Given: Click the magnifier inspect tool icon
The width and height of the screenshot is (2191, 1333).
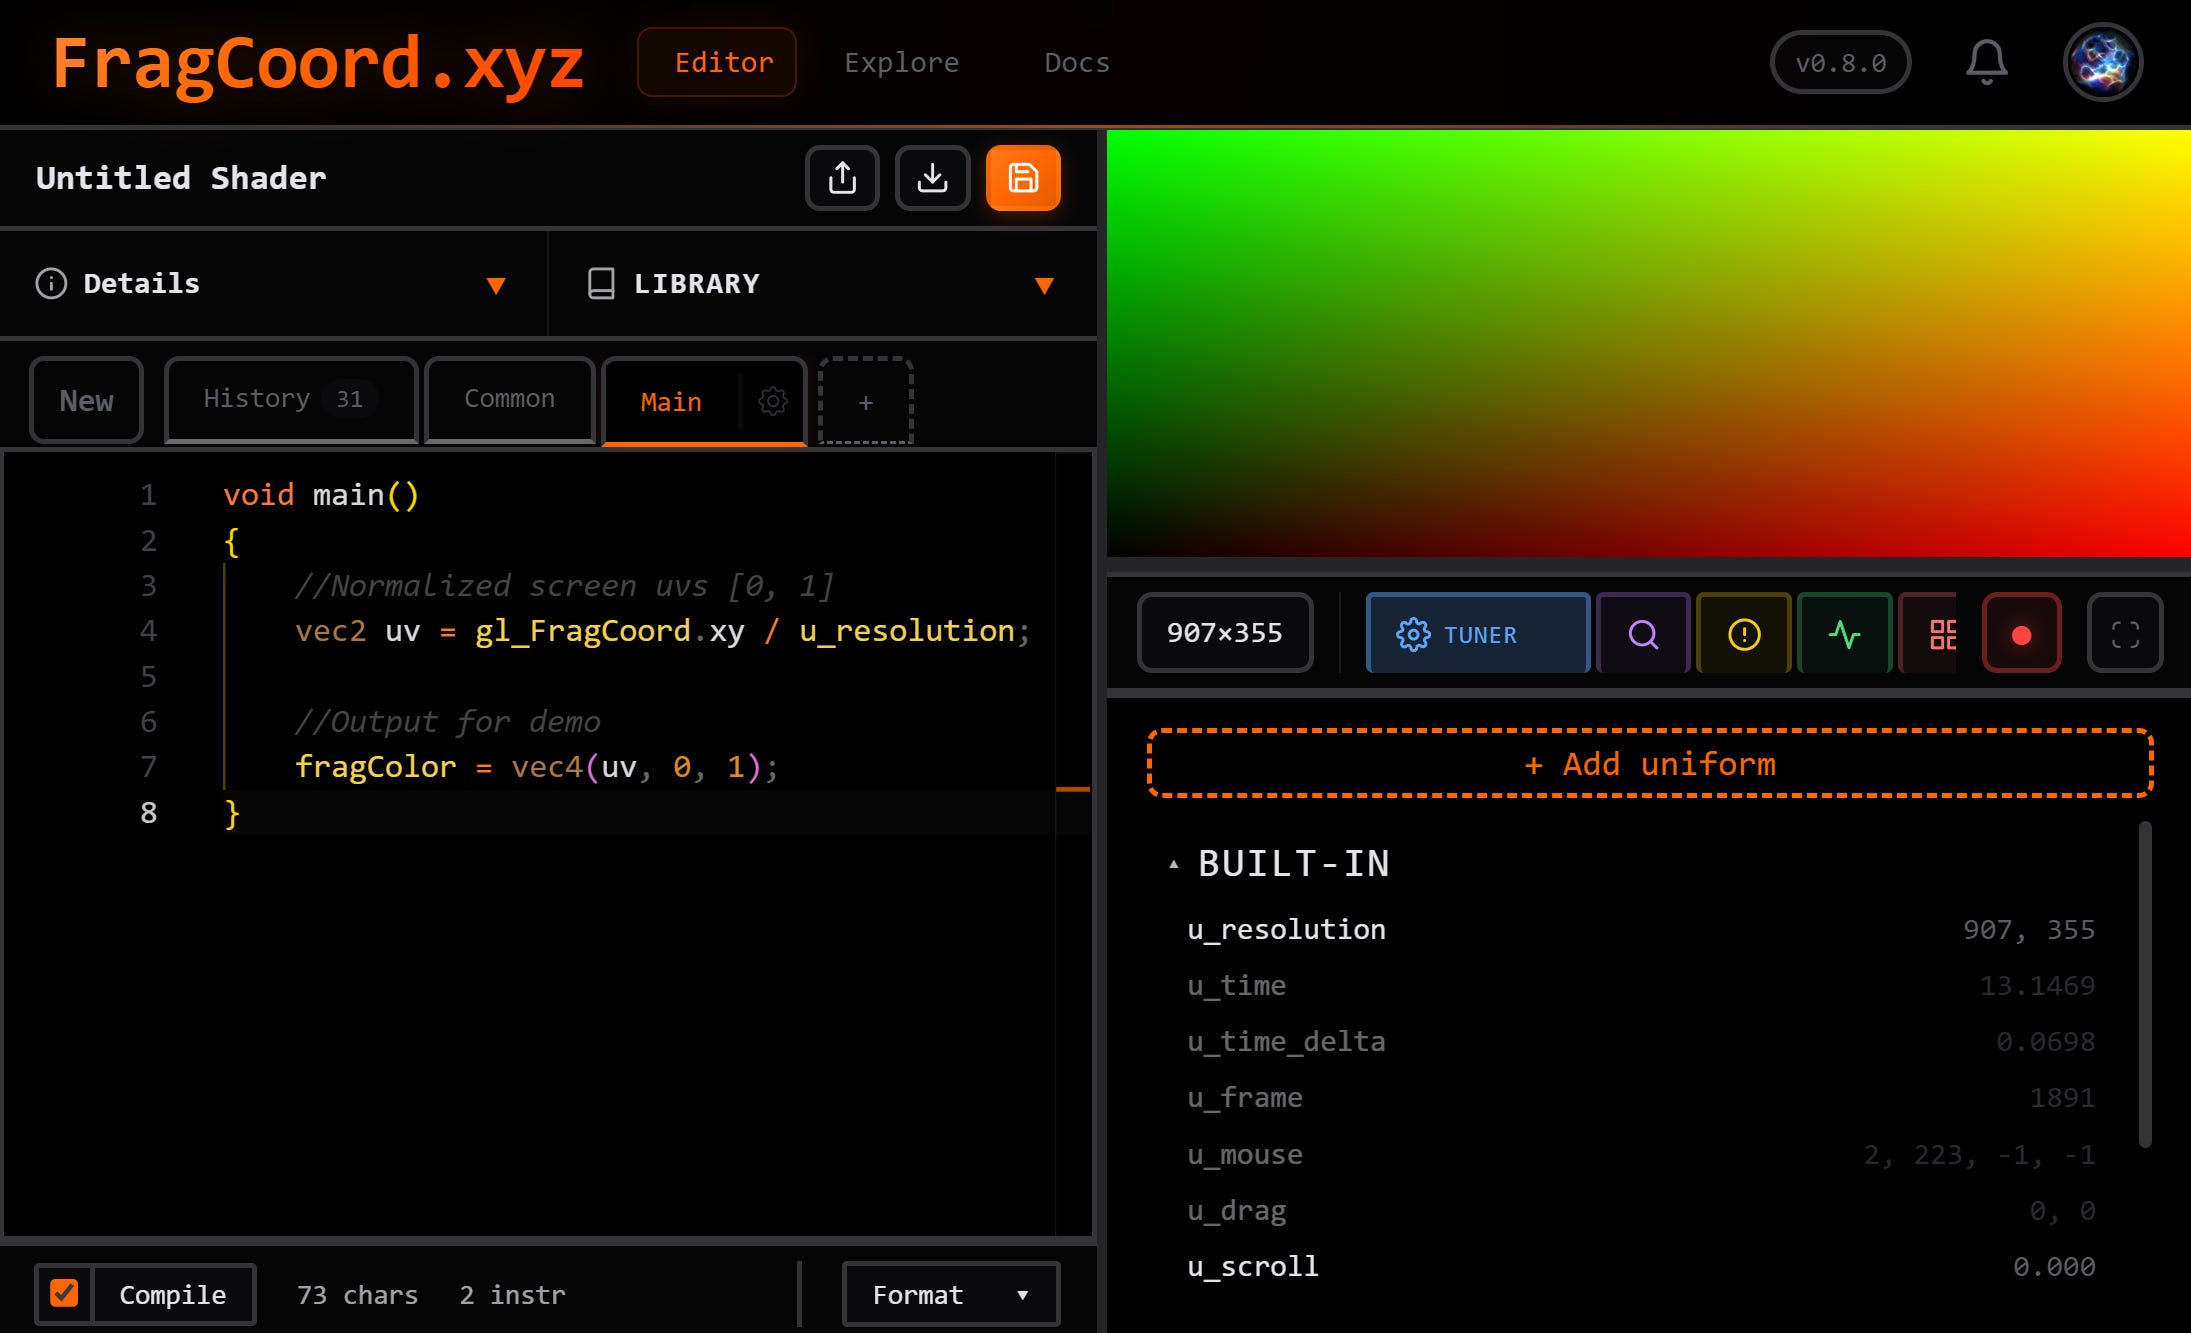Looking at the screenshot, I should (x=1642, y=634).
